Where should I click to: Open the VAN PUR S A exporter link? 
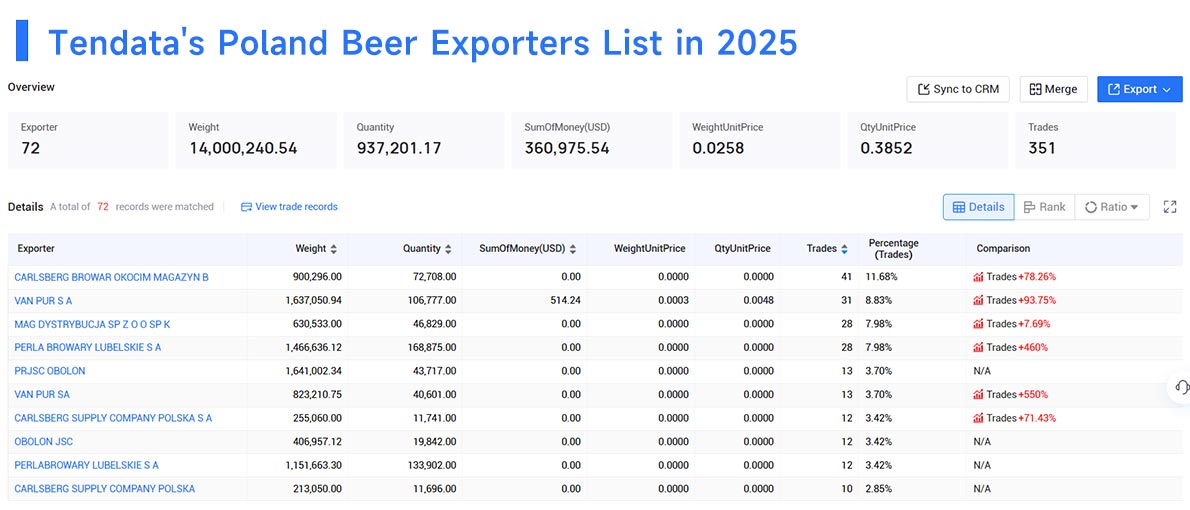click(43, 301)
